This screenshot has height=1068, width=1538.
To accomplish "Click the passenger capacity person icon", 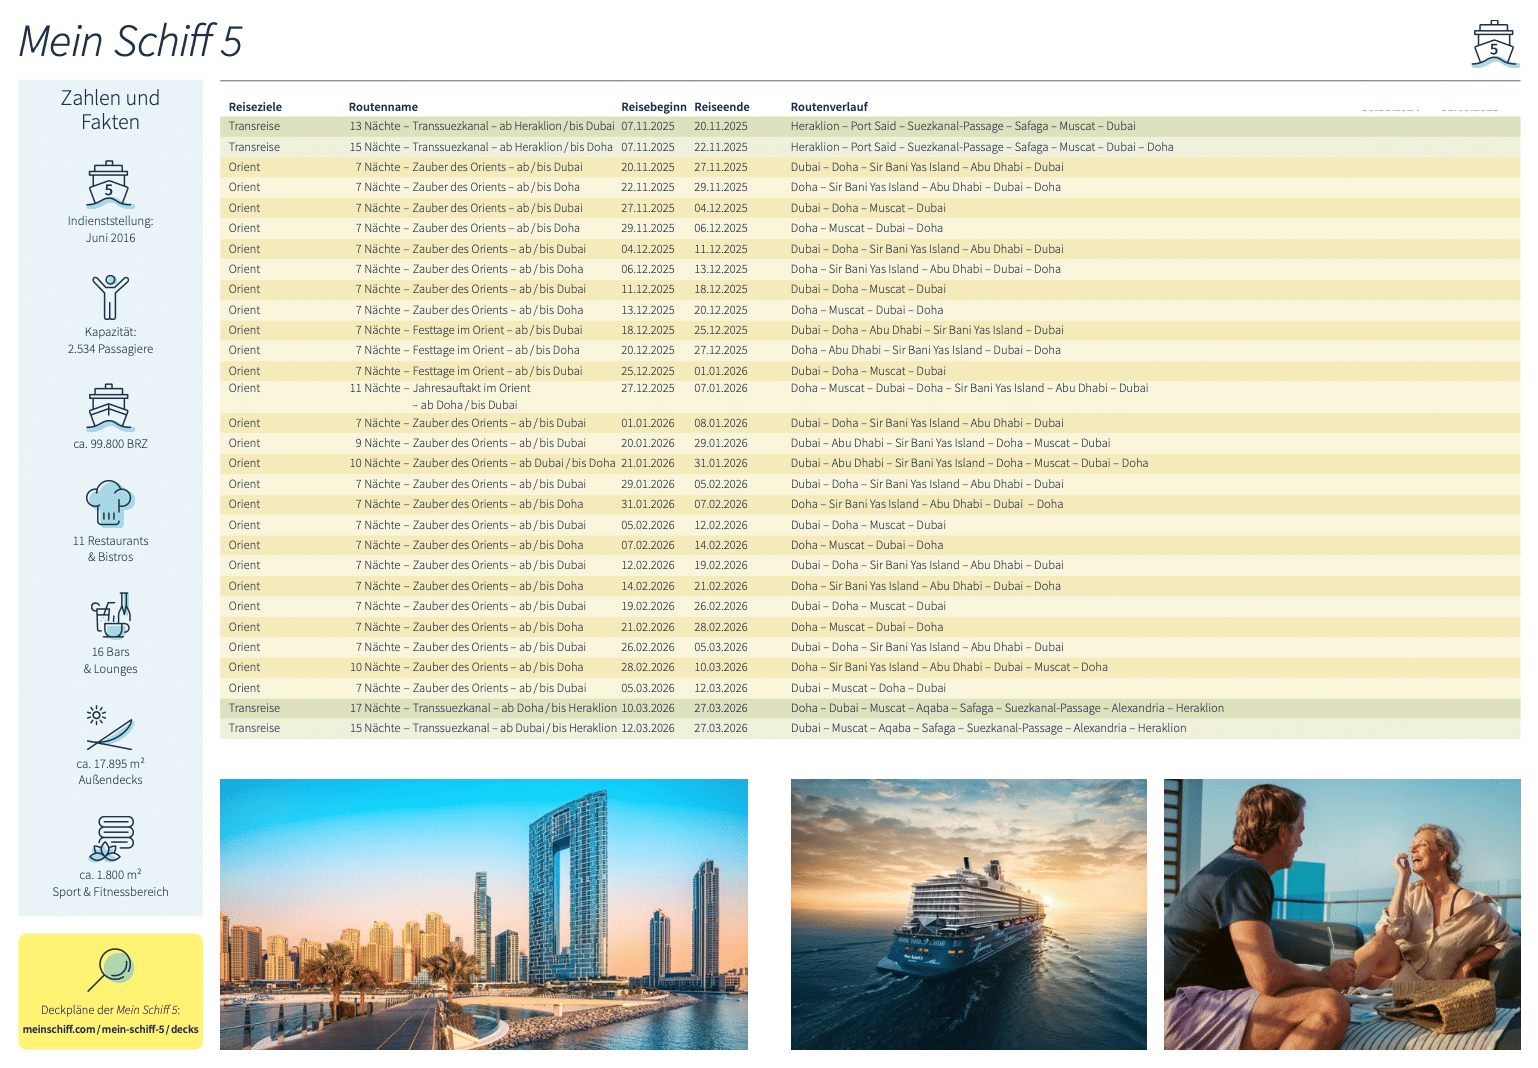I will pos(110,297).
